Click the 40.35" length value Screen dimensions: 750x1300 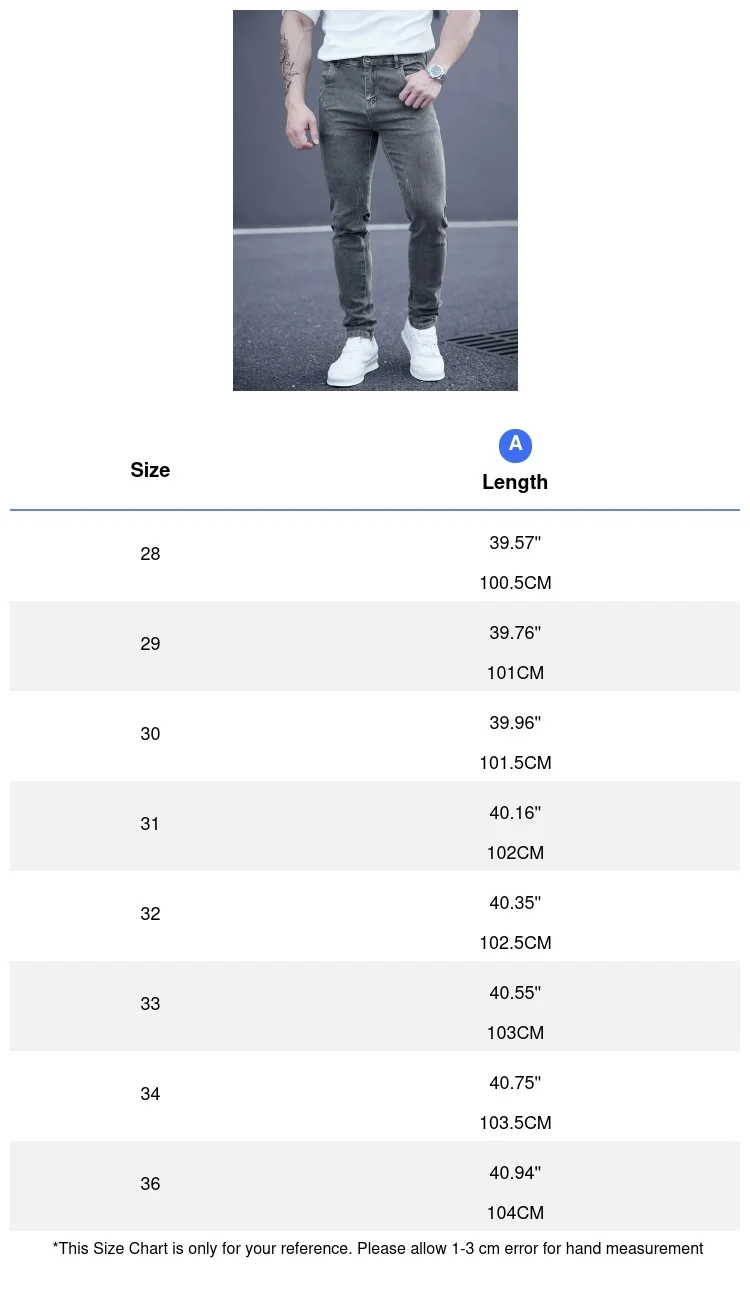click(515, 903)
